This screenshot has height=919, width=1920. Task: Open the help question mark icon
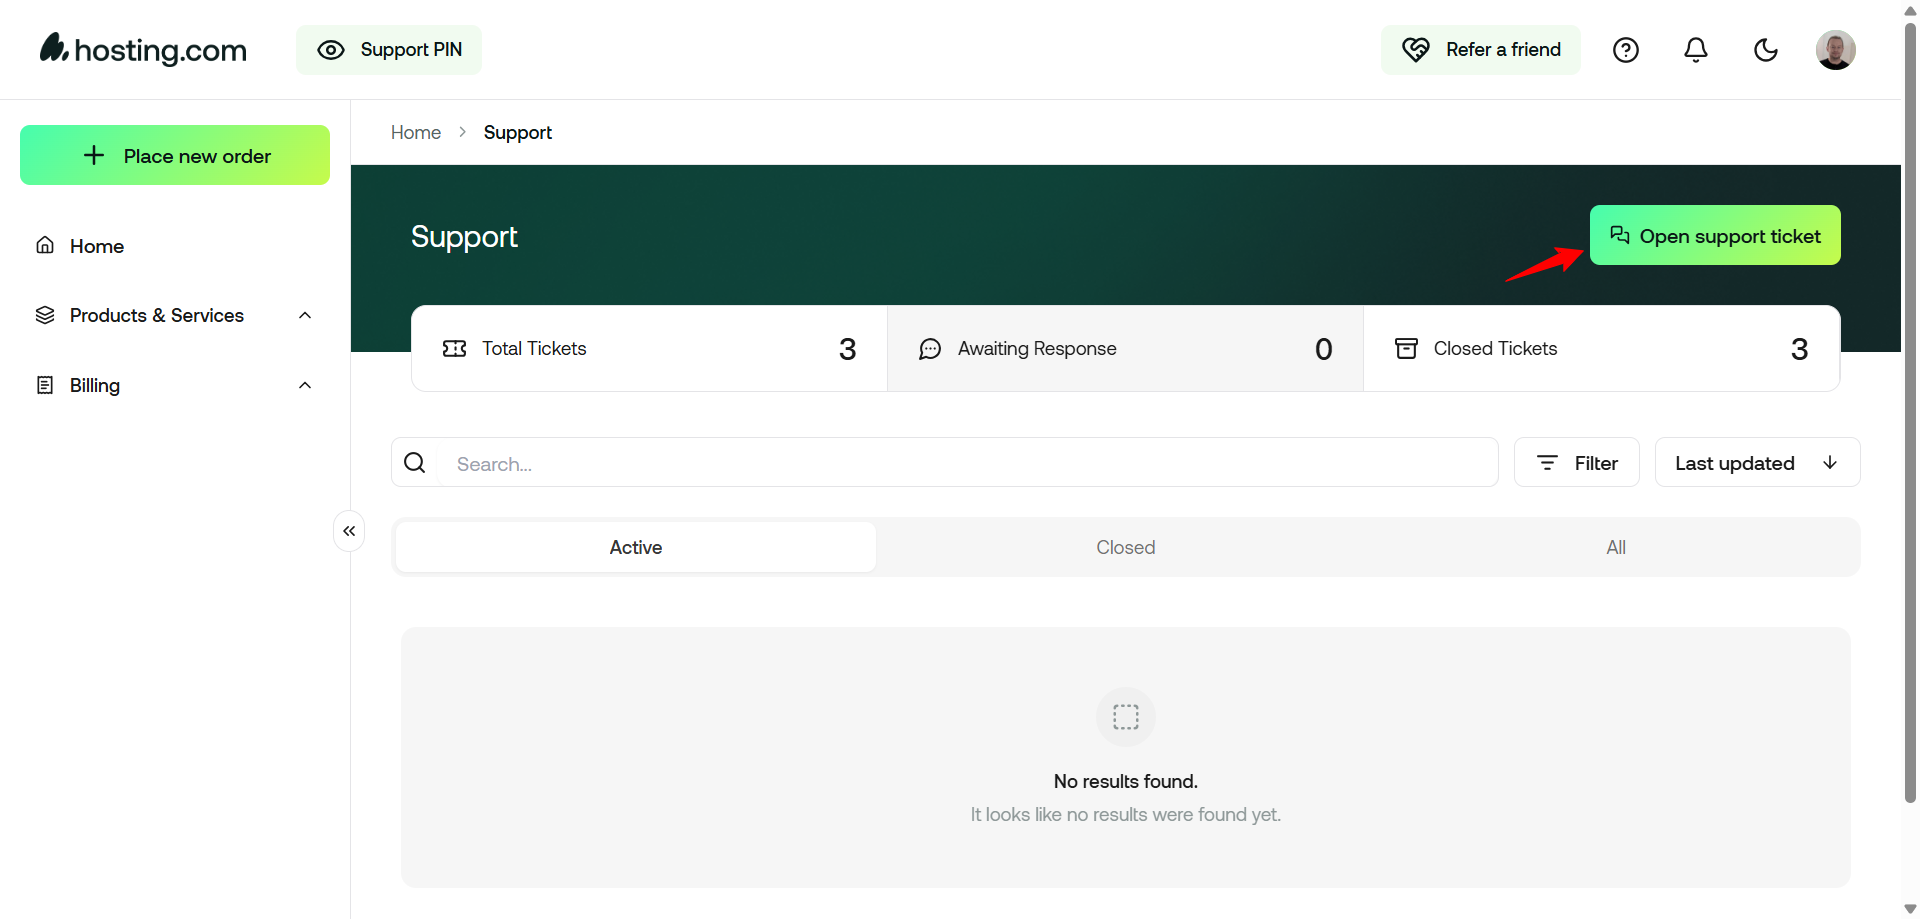(1626, 50)
